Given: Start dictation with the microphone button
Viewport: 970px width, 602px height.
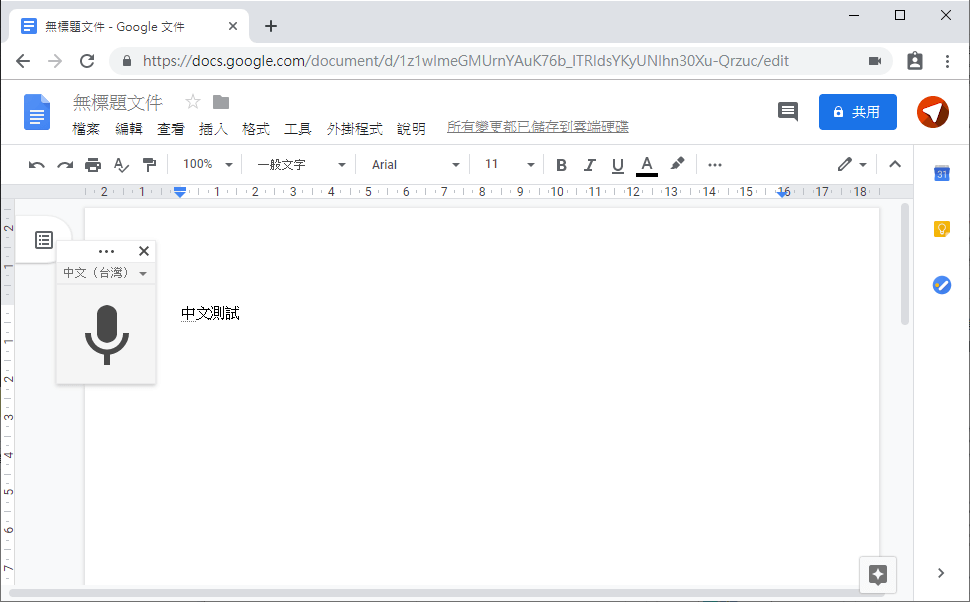Looking at the screenshot, I should tap(106, 335).
